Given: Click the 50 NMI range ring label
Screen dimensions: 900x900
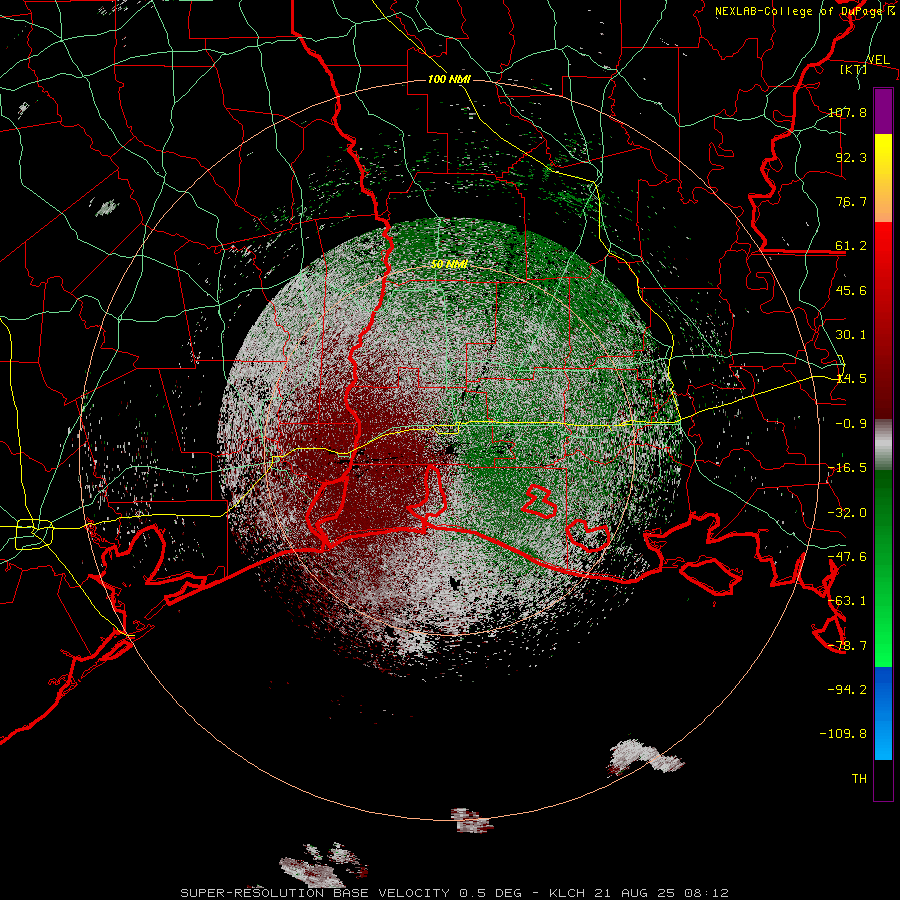Looking at the screenshot, I should click(x=449, y=264).
